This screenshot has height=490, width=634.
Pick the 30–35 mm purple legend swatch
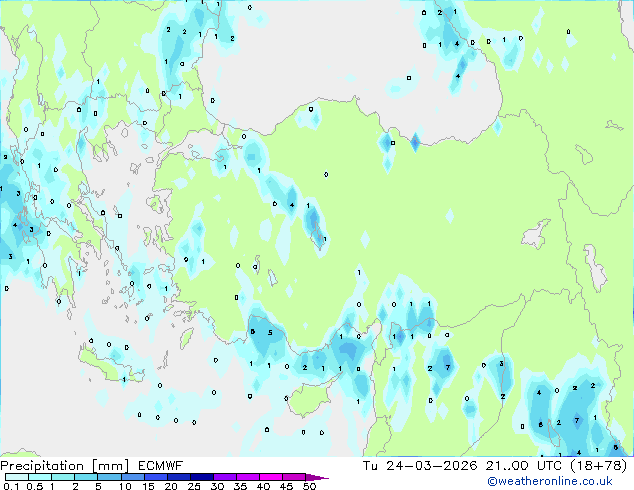pyautogui.click(x=224, y=477)
